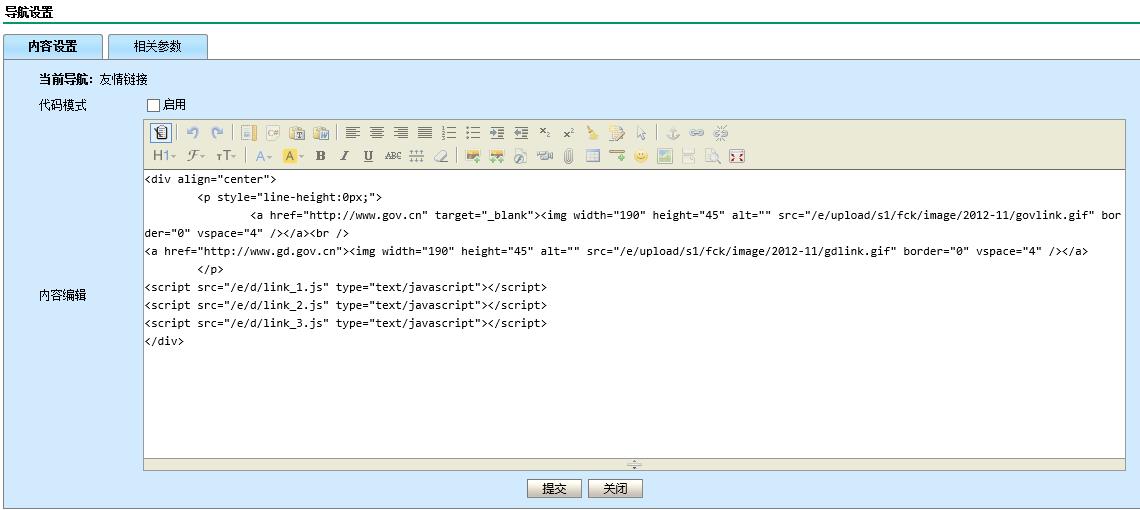Align text left

(x=353, y=132)
